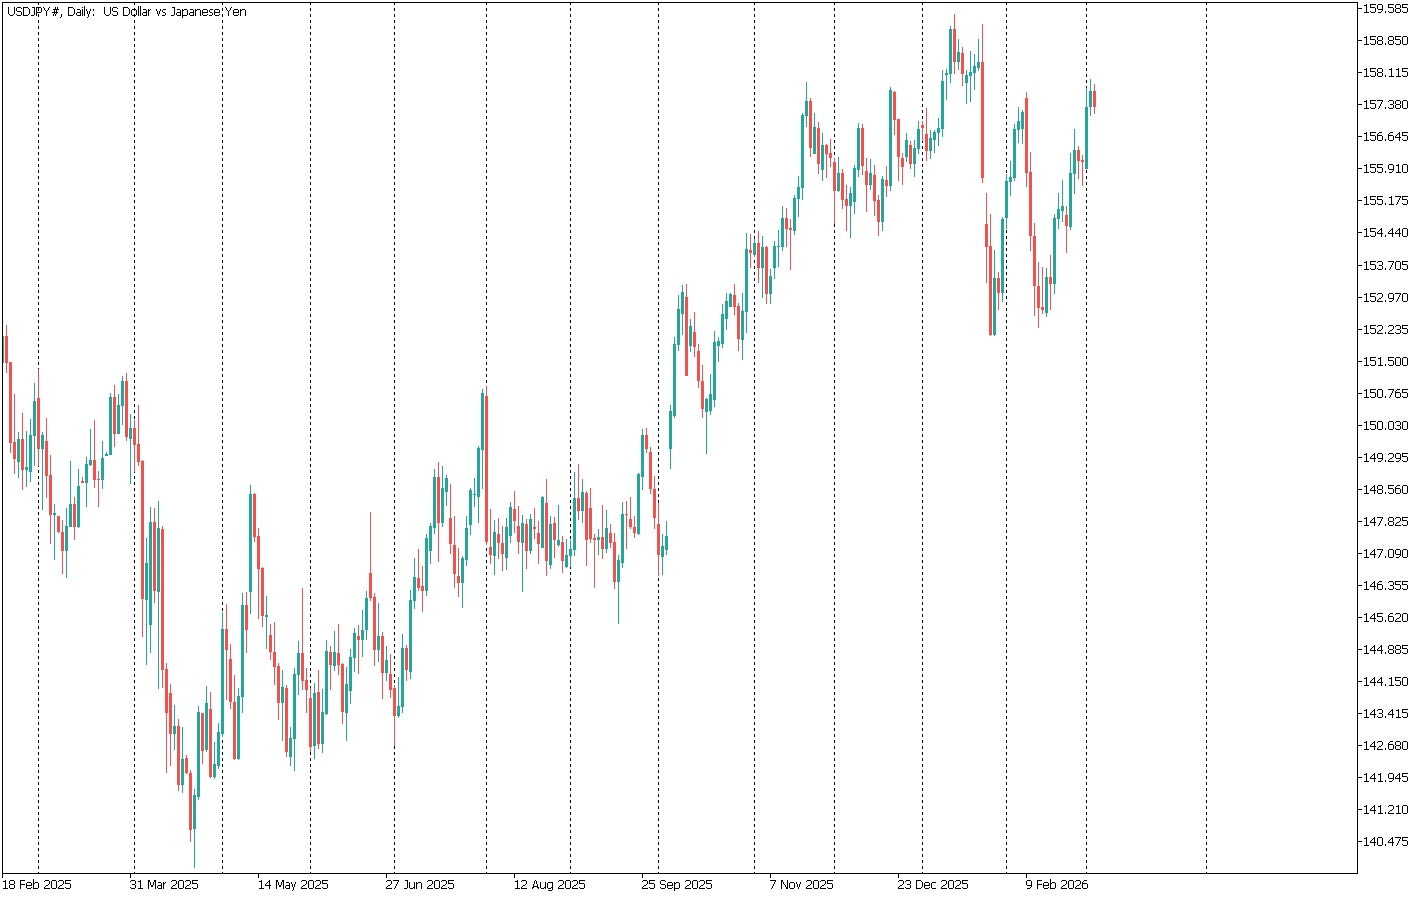Select the 7 Nov 2025 date label

(801, 885)
